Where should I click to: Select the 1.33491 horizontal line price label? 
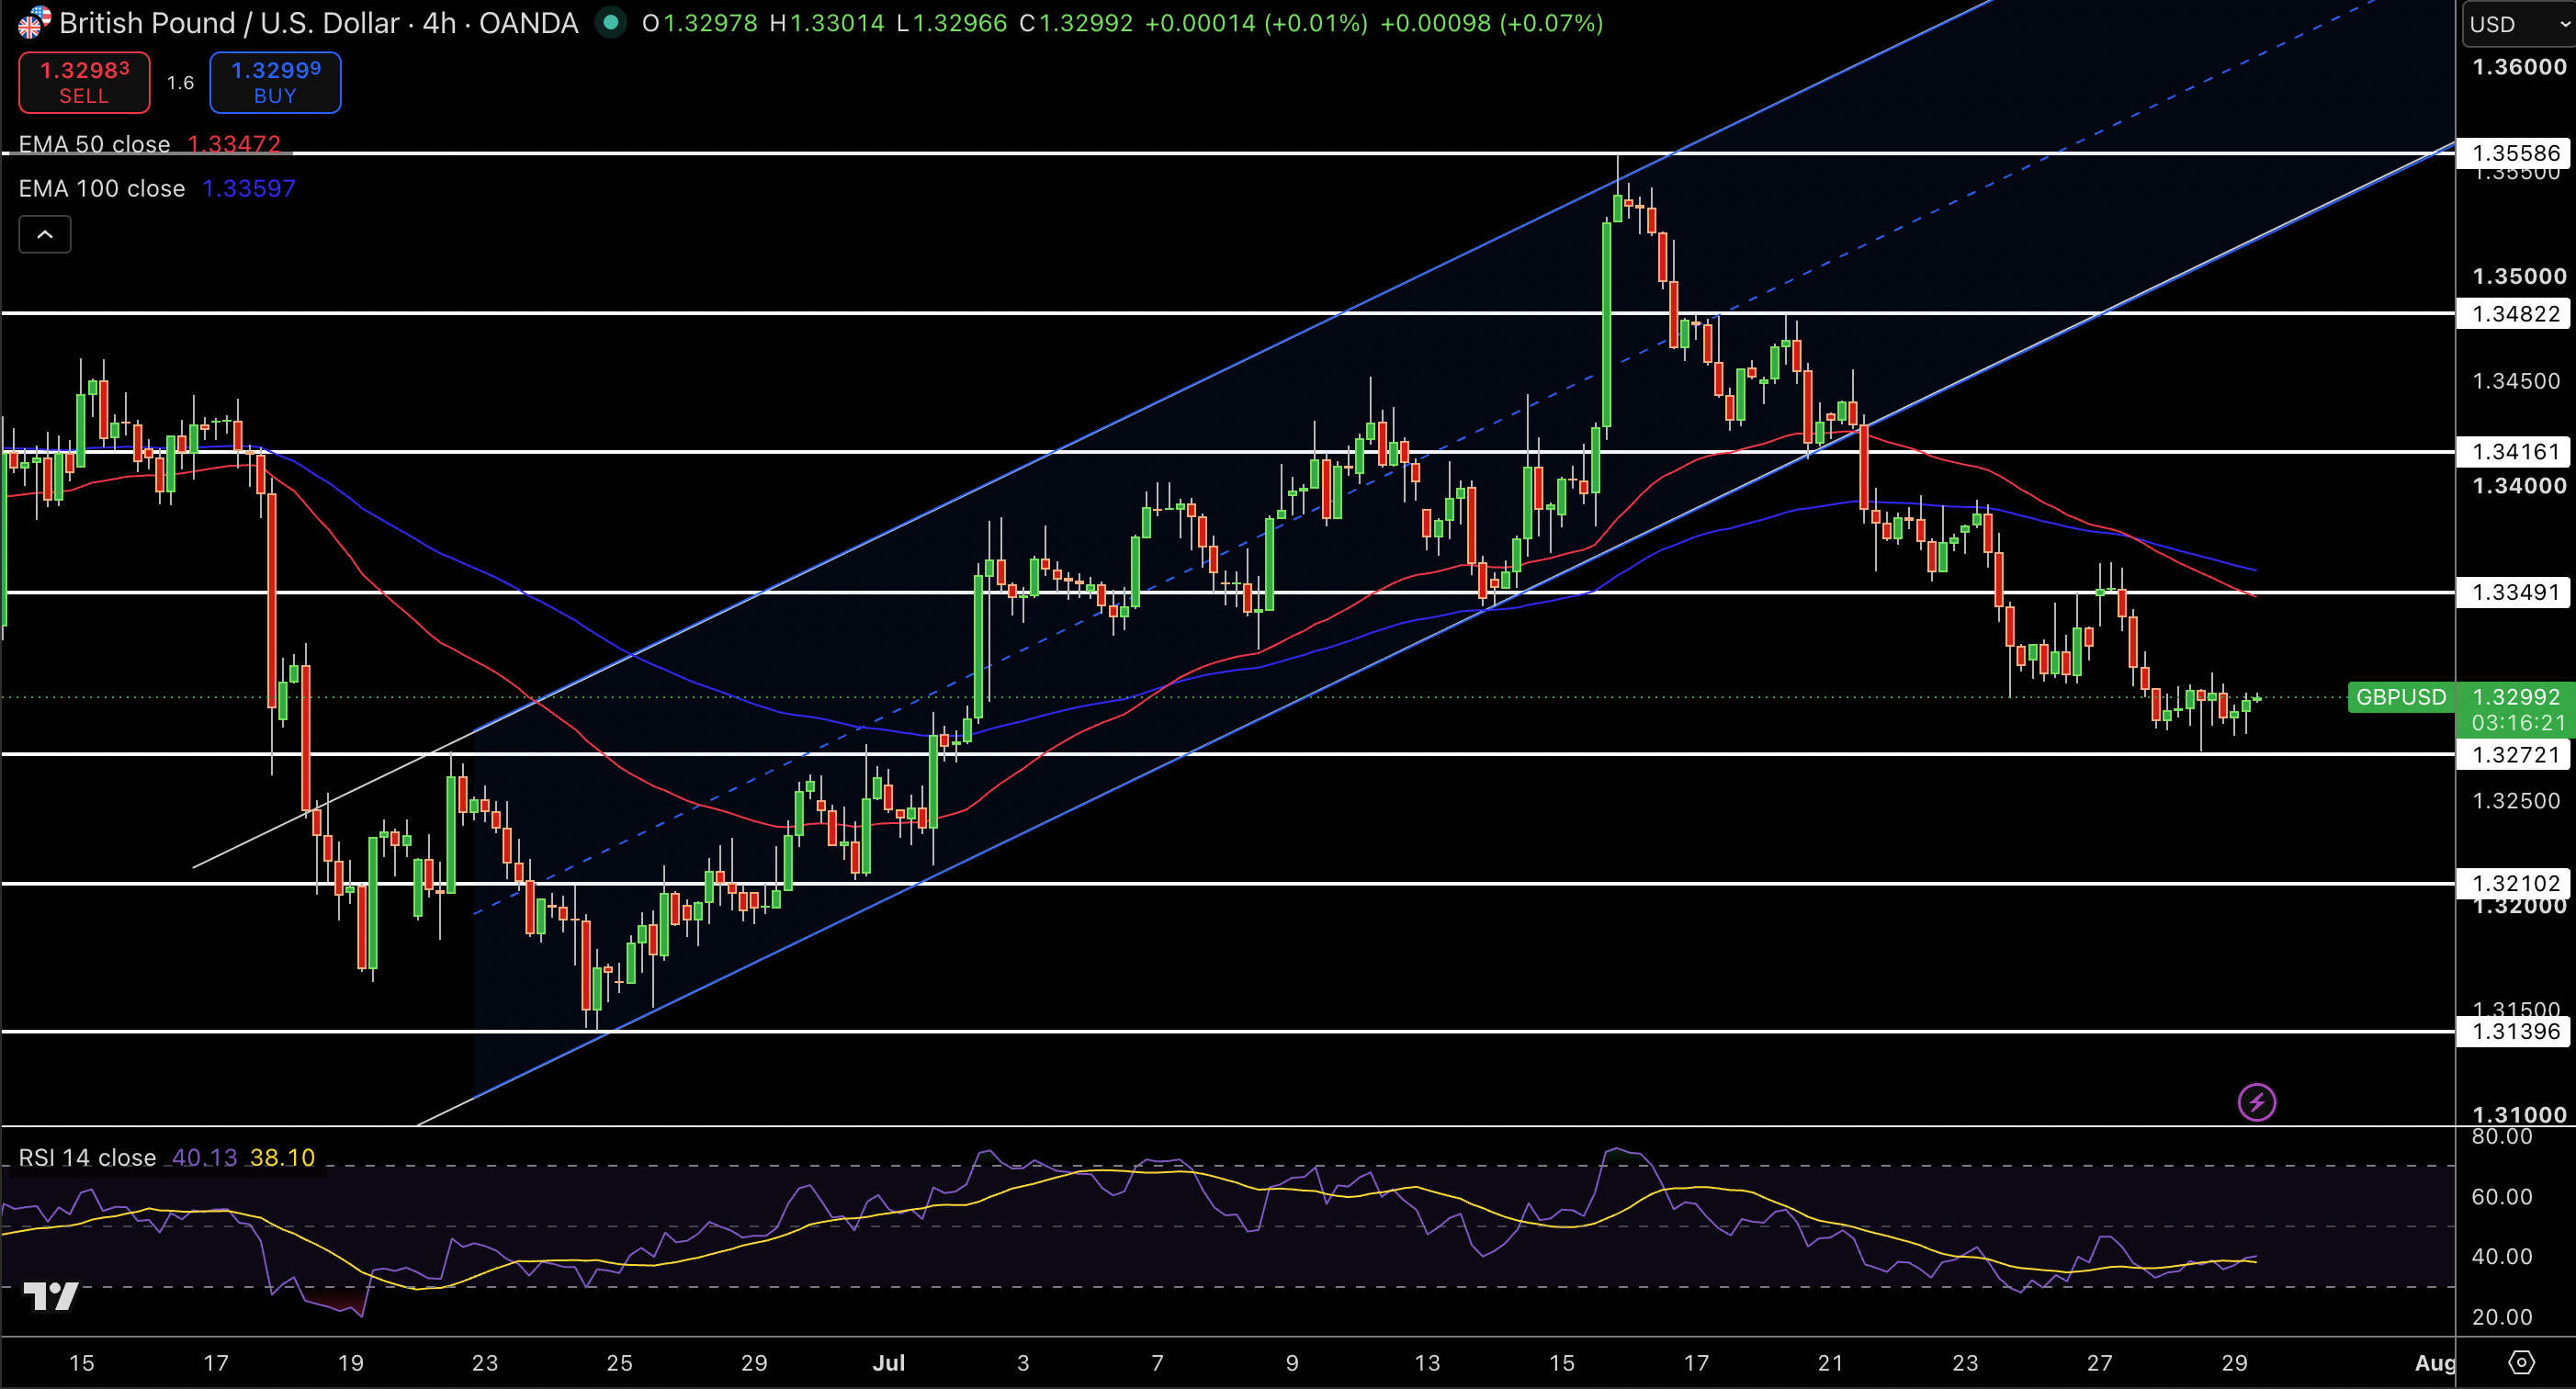pos(2515,592)
